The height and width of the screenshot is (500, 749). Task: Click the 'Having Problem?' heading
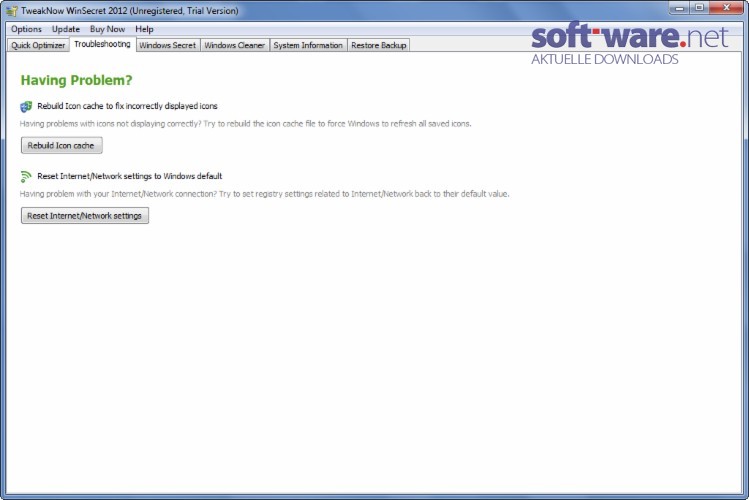click(76, 80)
